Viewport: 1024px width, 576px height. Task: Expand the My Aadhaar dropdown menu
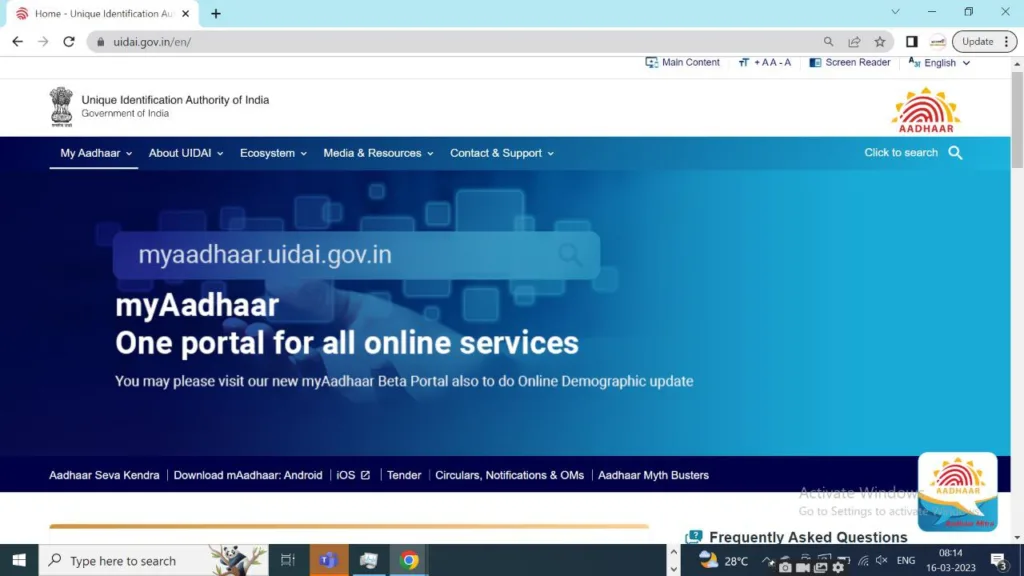coord(95,153)
